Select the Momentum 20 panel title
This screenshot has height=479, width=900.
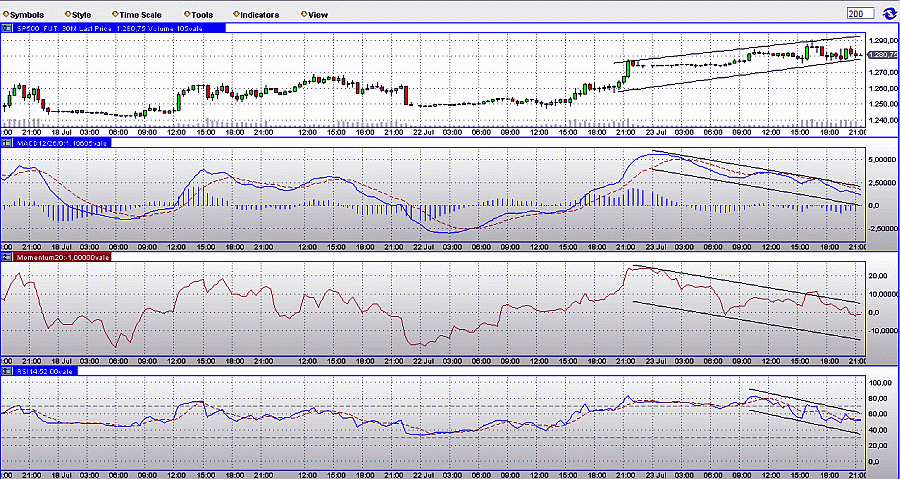click(x=60, y=257)
